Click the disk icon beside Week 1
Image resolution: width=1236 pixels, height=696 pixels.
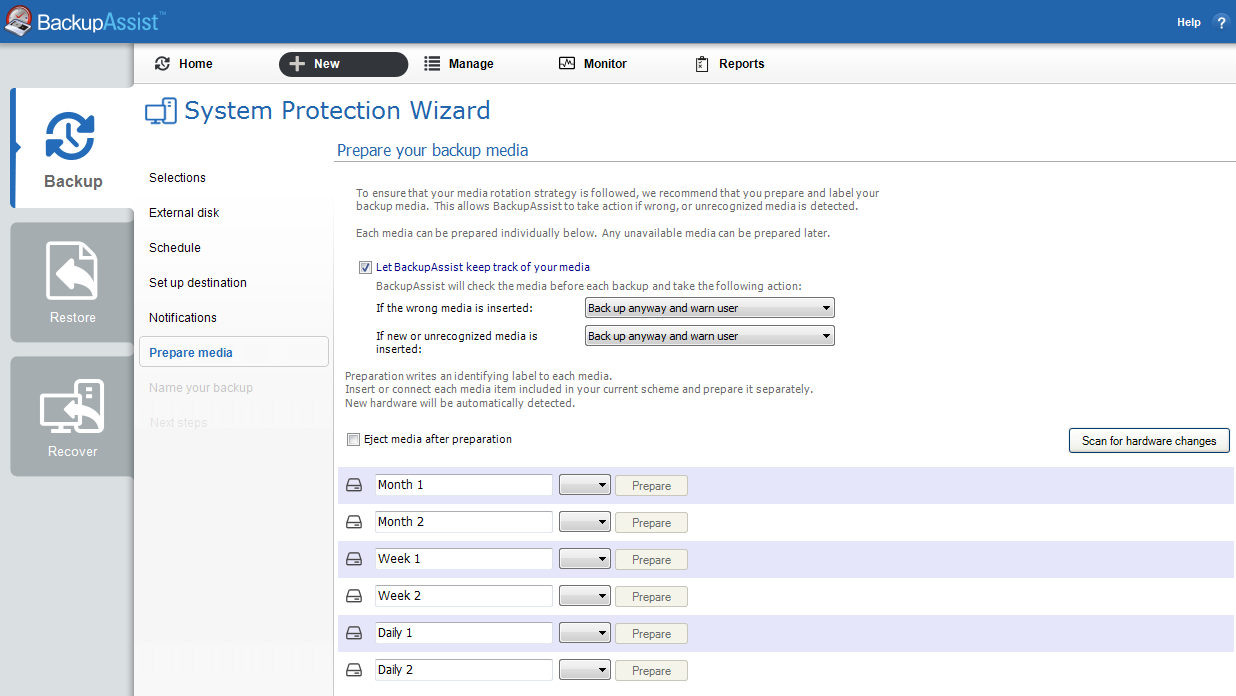[x=354, y=559]
